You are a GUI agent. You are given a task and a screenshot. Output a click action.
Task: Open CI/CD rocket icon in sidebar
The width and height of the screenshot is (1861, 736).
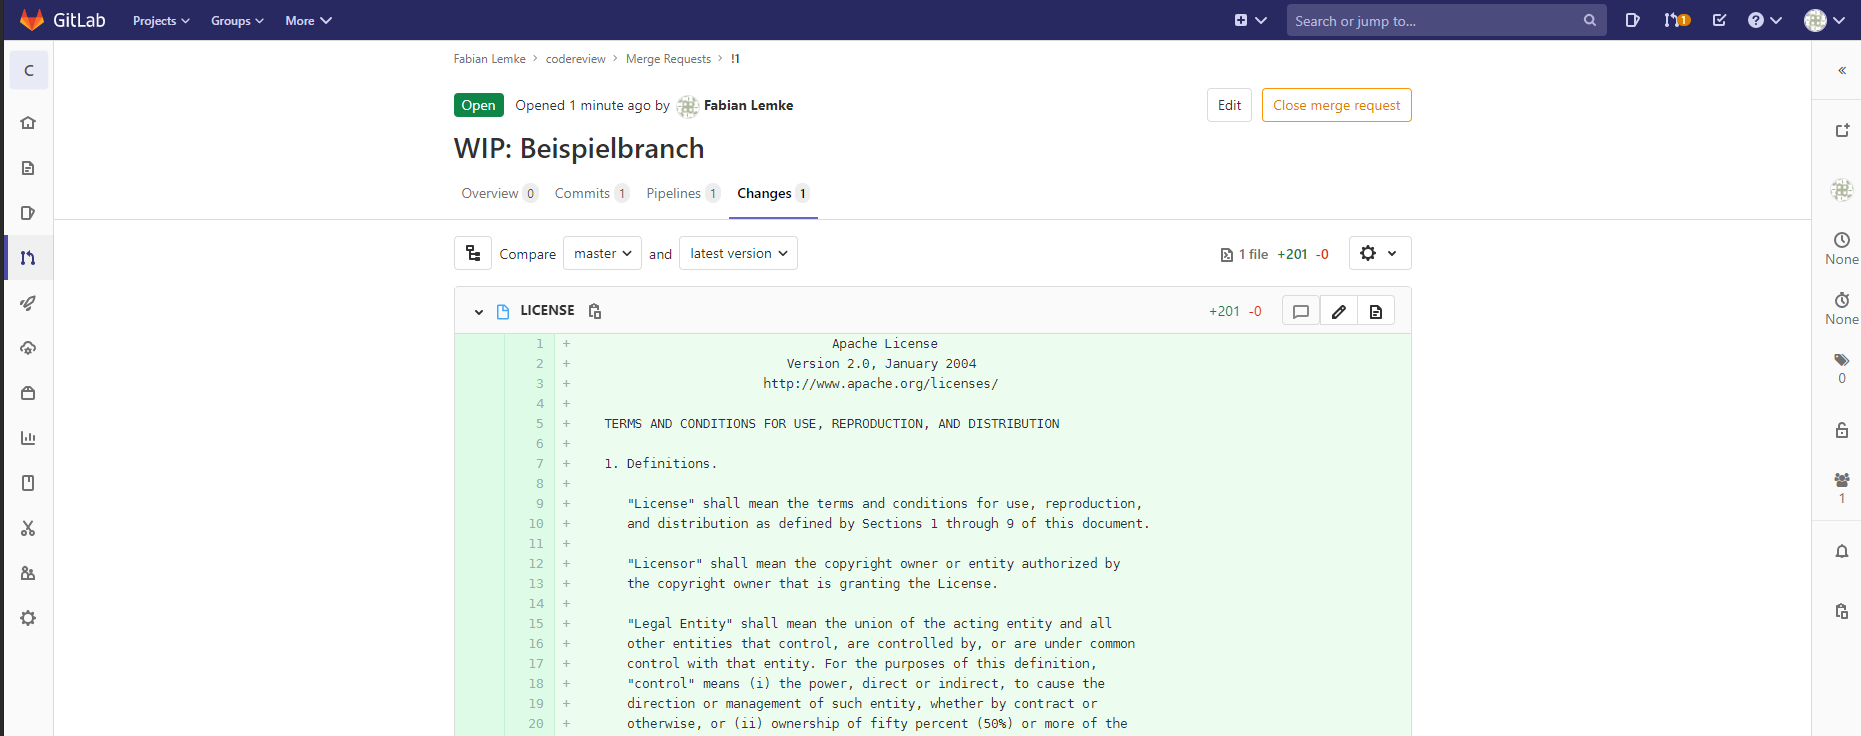pyautogui.click(x=28, y=303)
